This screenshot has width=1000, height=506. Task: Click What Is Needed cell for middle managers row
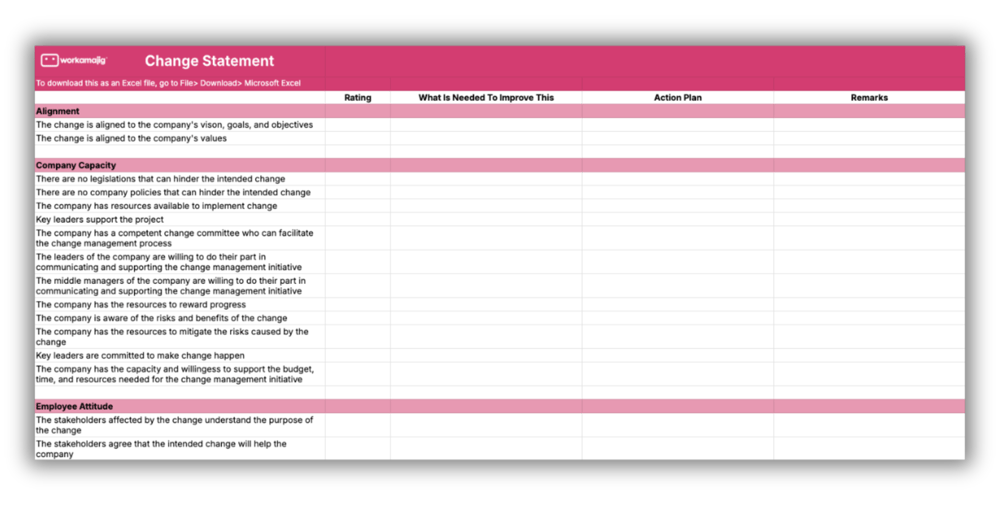pyautogui.click(x=486, y=286)
